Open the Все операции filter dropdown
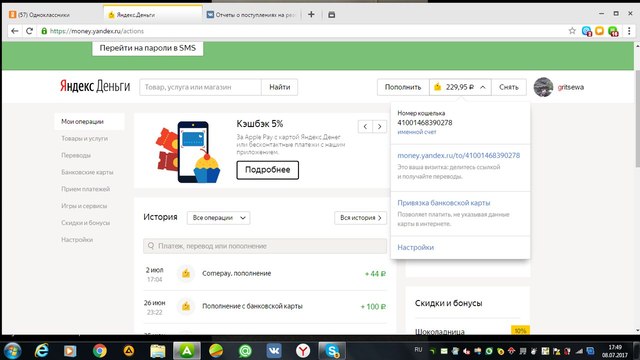This screenshot has height=360, width=640. 218,218
